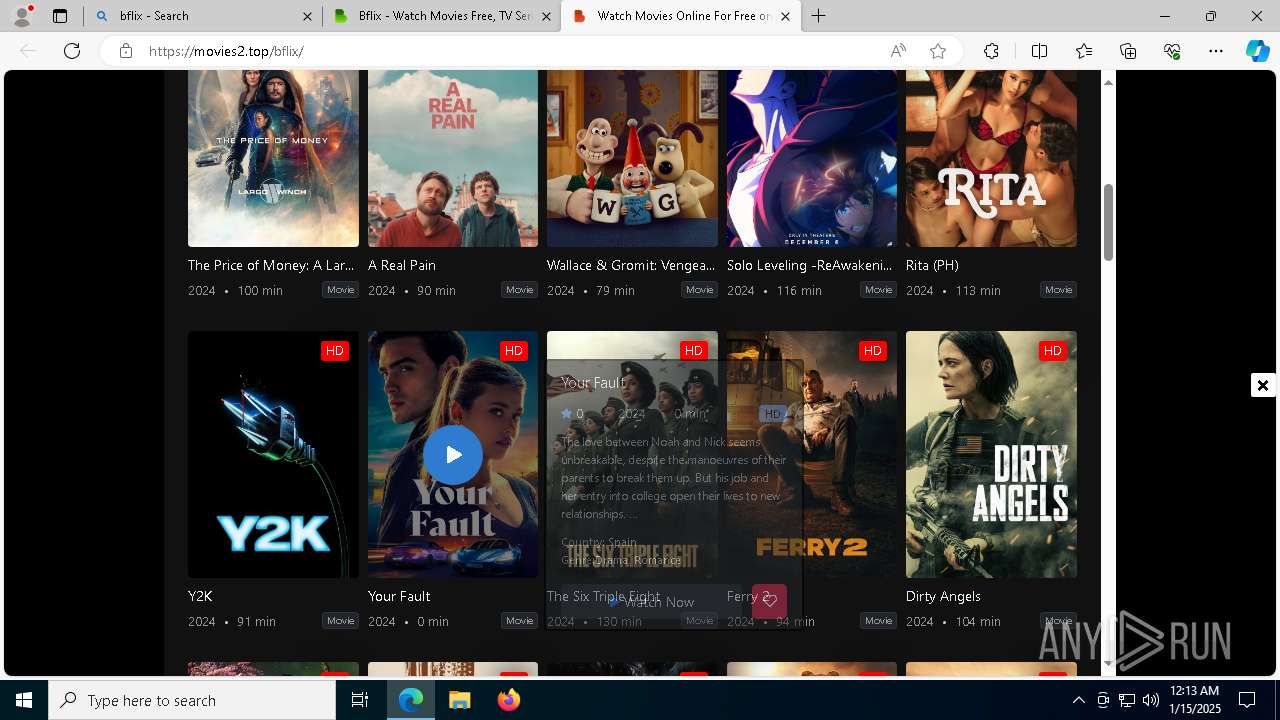The image size is (1280, 720).
Task: Open Favorites list in toolbar
Action: 1084,51
